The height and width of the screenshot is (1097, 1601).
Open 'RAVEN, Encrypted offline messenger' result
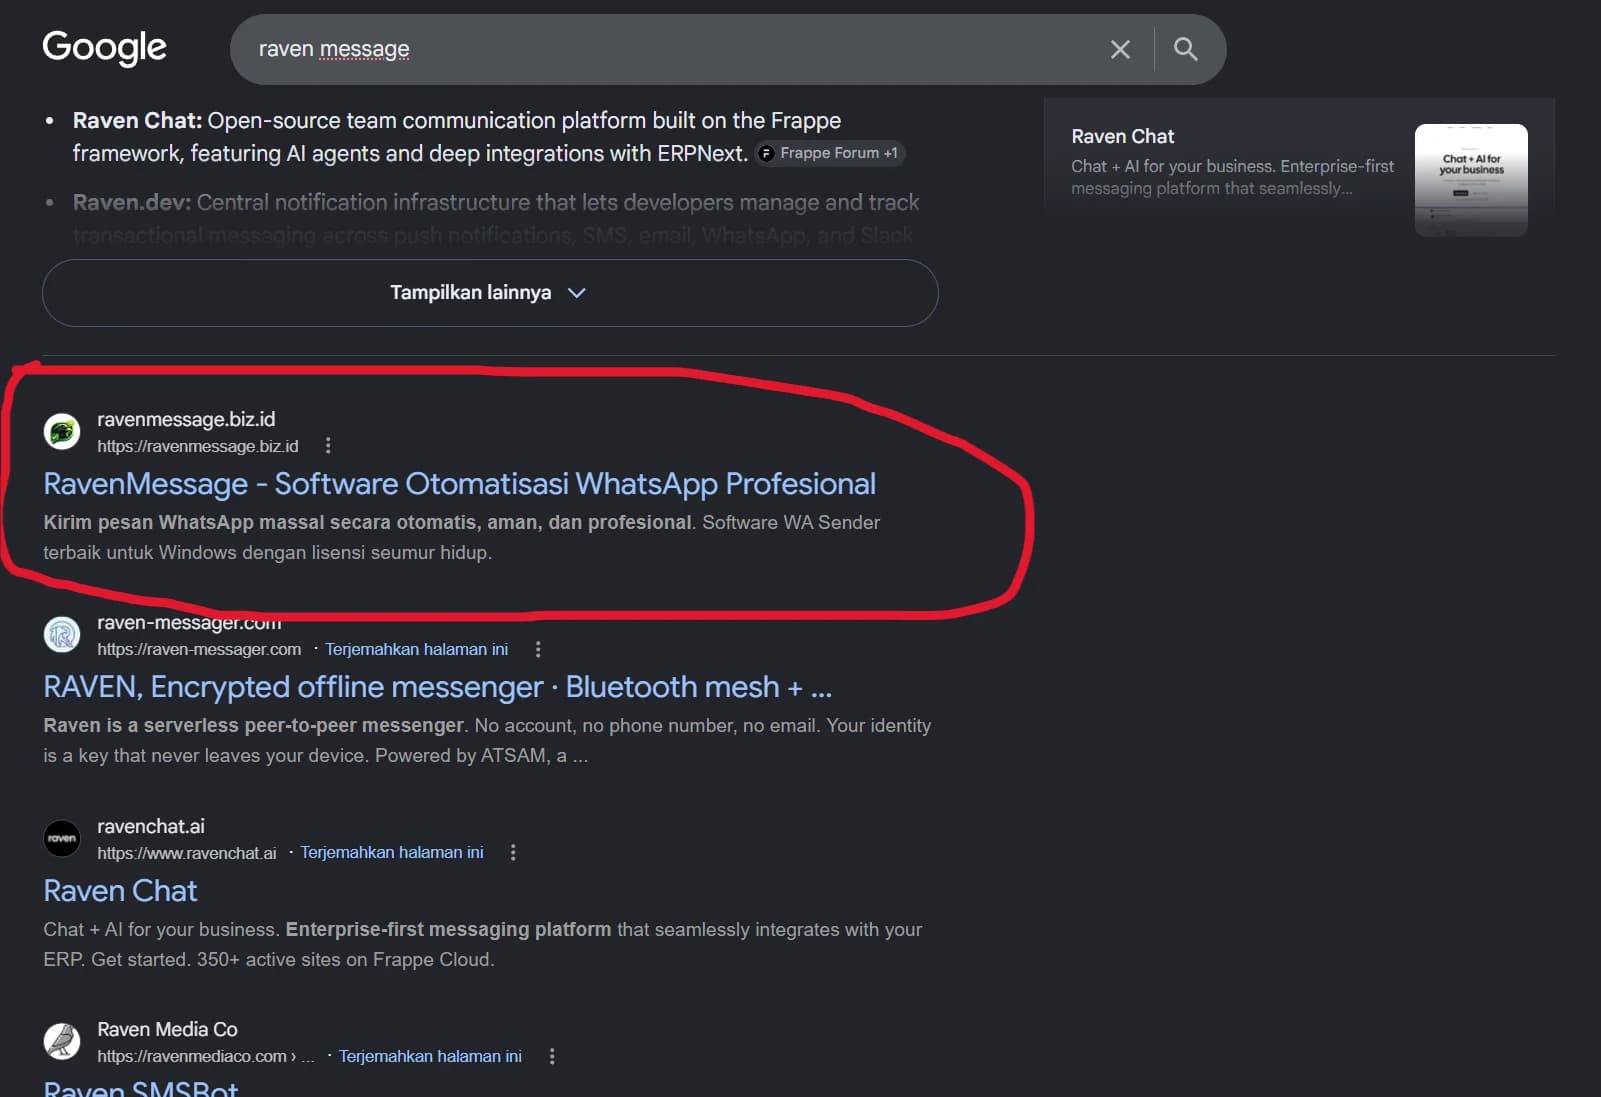coord(438,687)
